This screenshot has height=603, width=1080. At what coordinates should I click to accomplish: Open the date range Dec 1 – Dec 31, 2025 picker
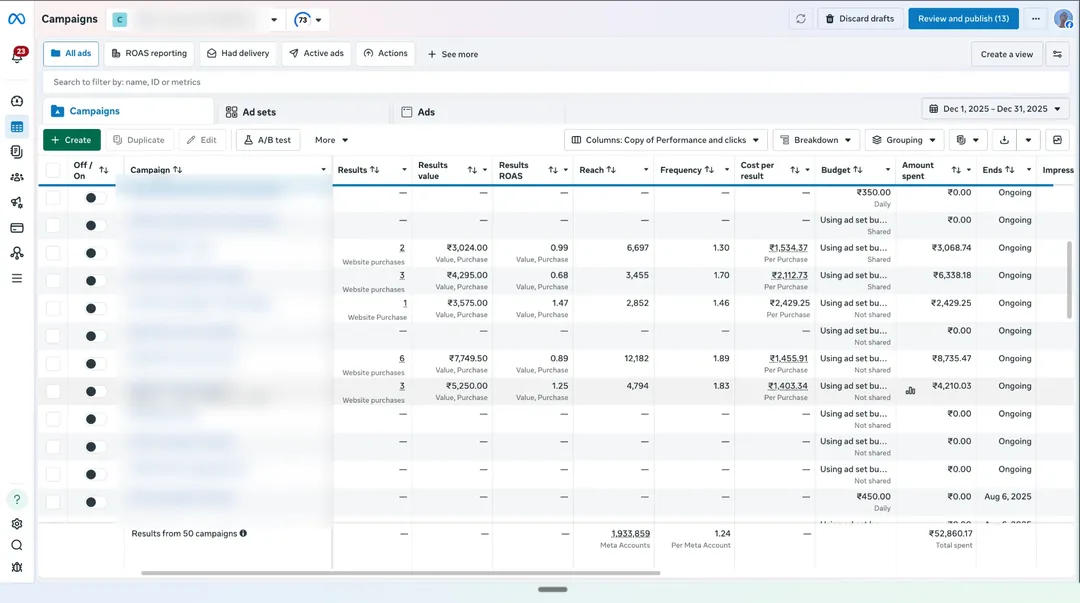pyautogui.click(x=995, y=109)
